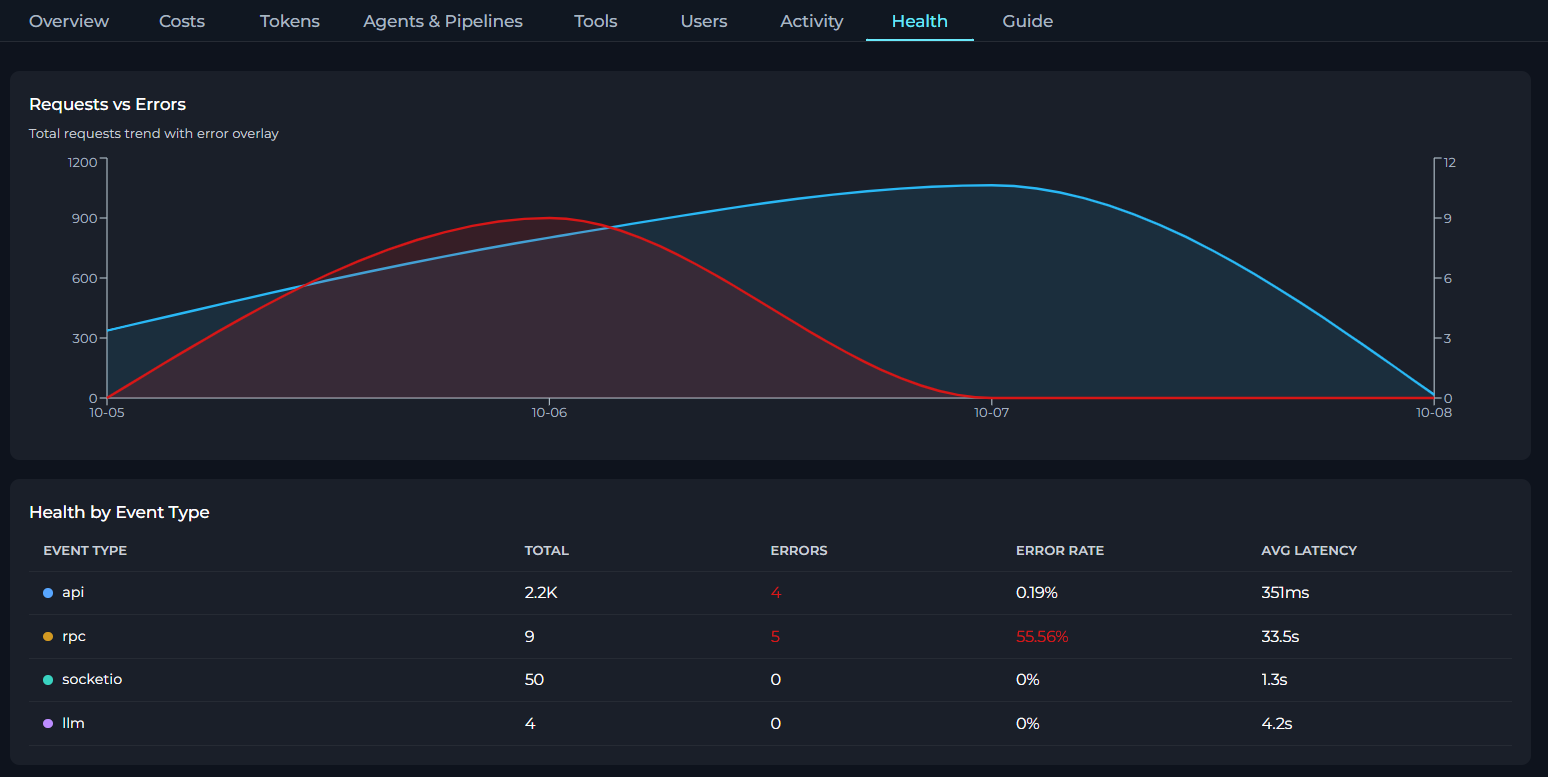Click the 1200 label on left axis
The width and height of the screenshot is (1548, 777).
(82, 162)
